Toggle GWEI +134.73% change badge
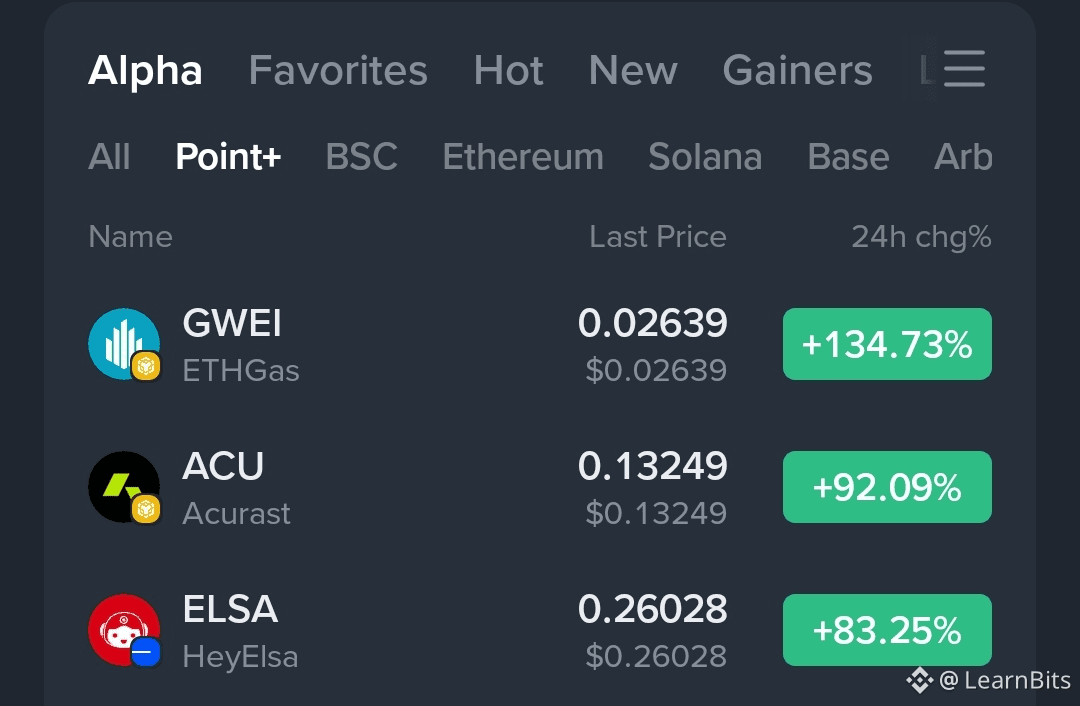This screenshot has width=1080, height=706. [887, 344]
